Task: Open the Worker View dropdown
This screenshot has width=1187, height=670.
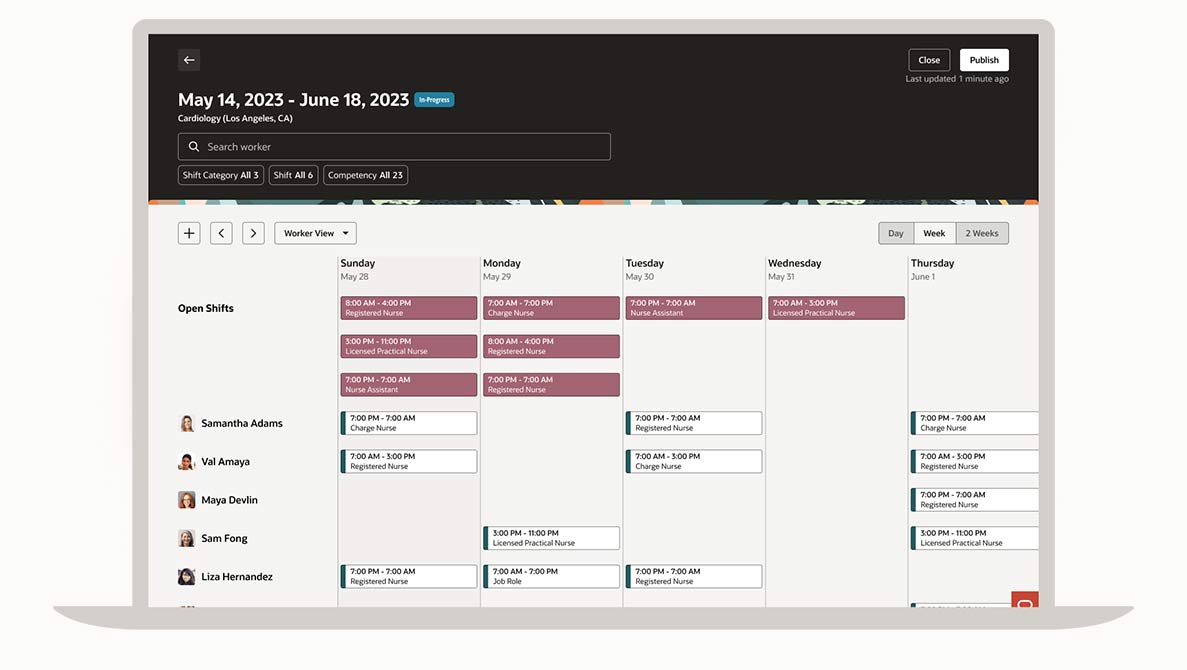Action: (315, 233)
